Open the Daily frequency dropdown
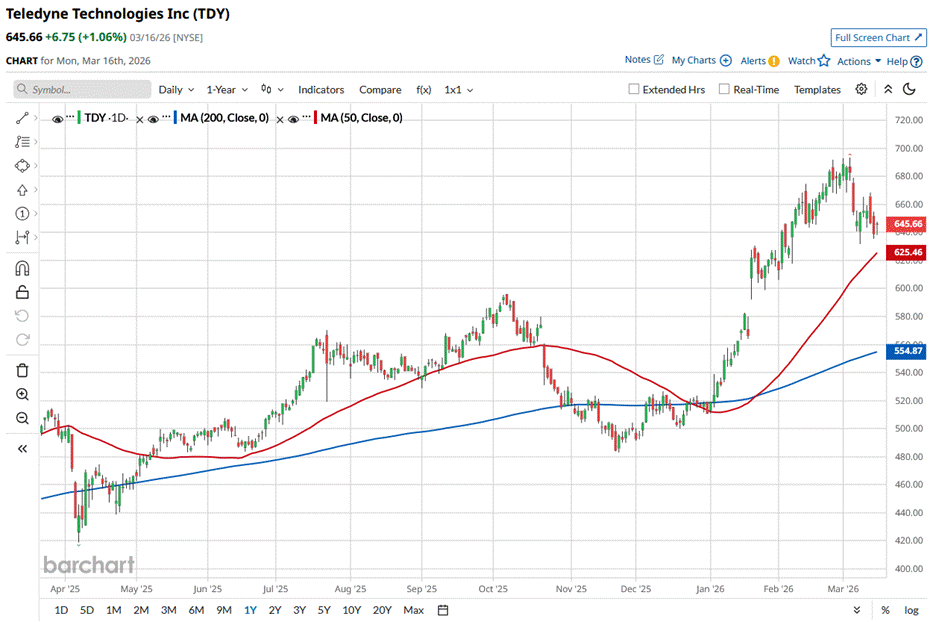This screenshot has width=936, height=622. (176, 89)
